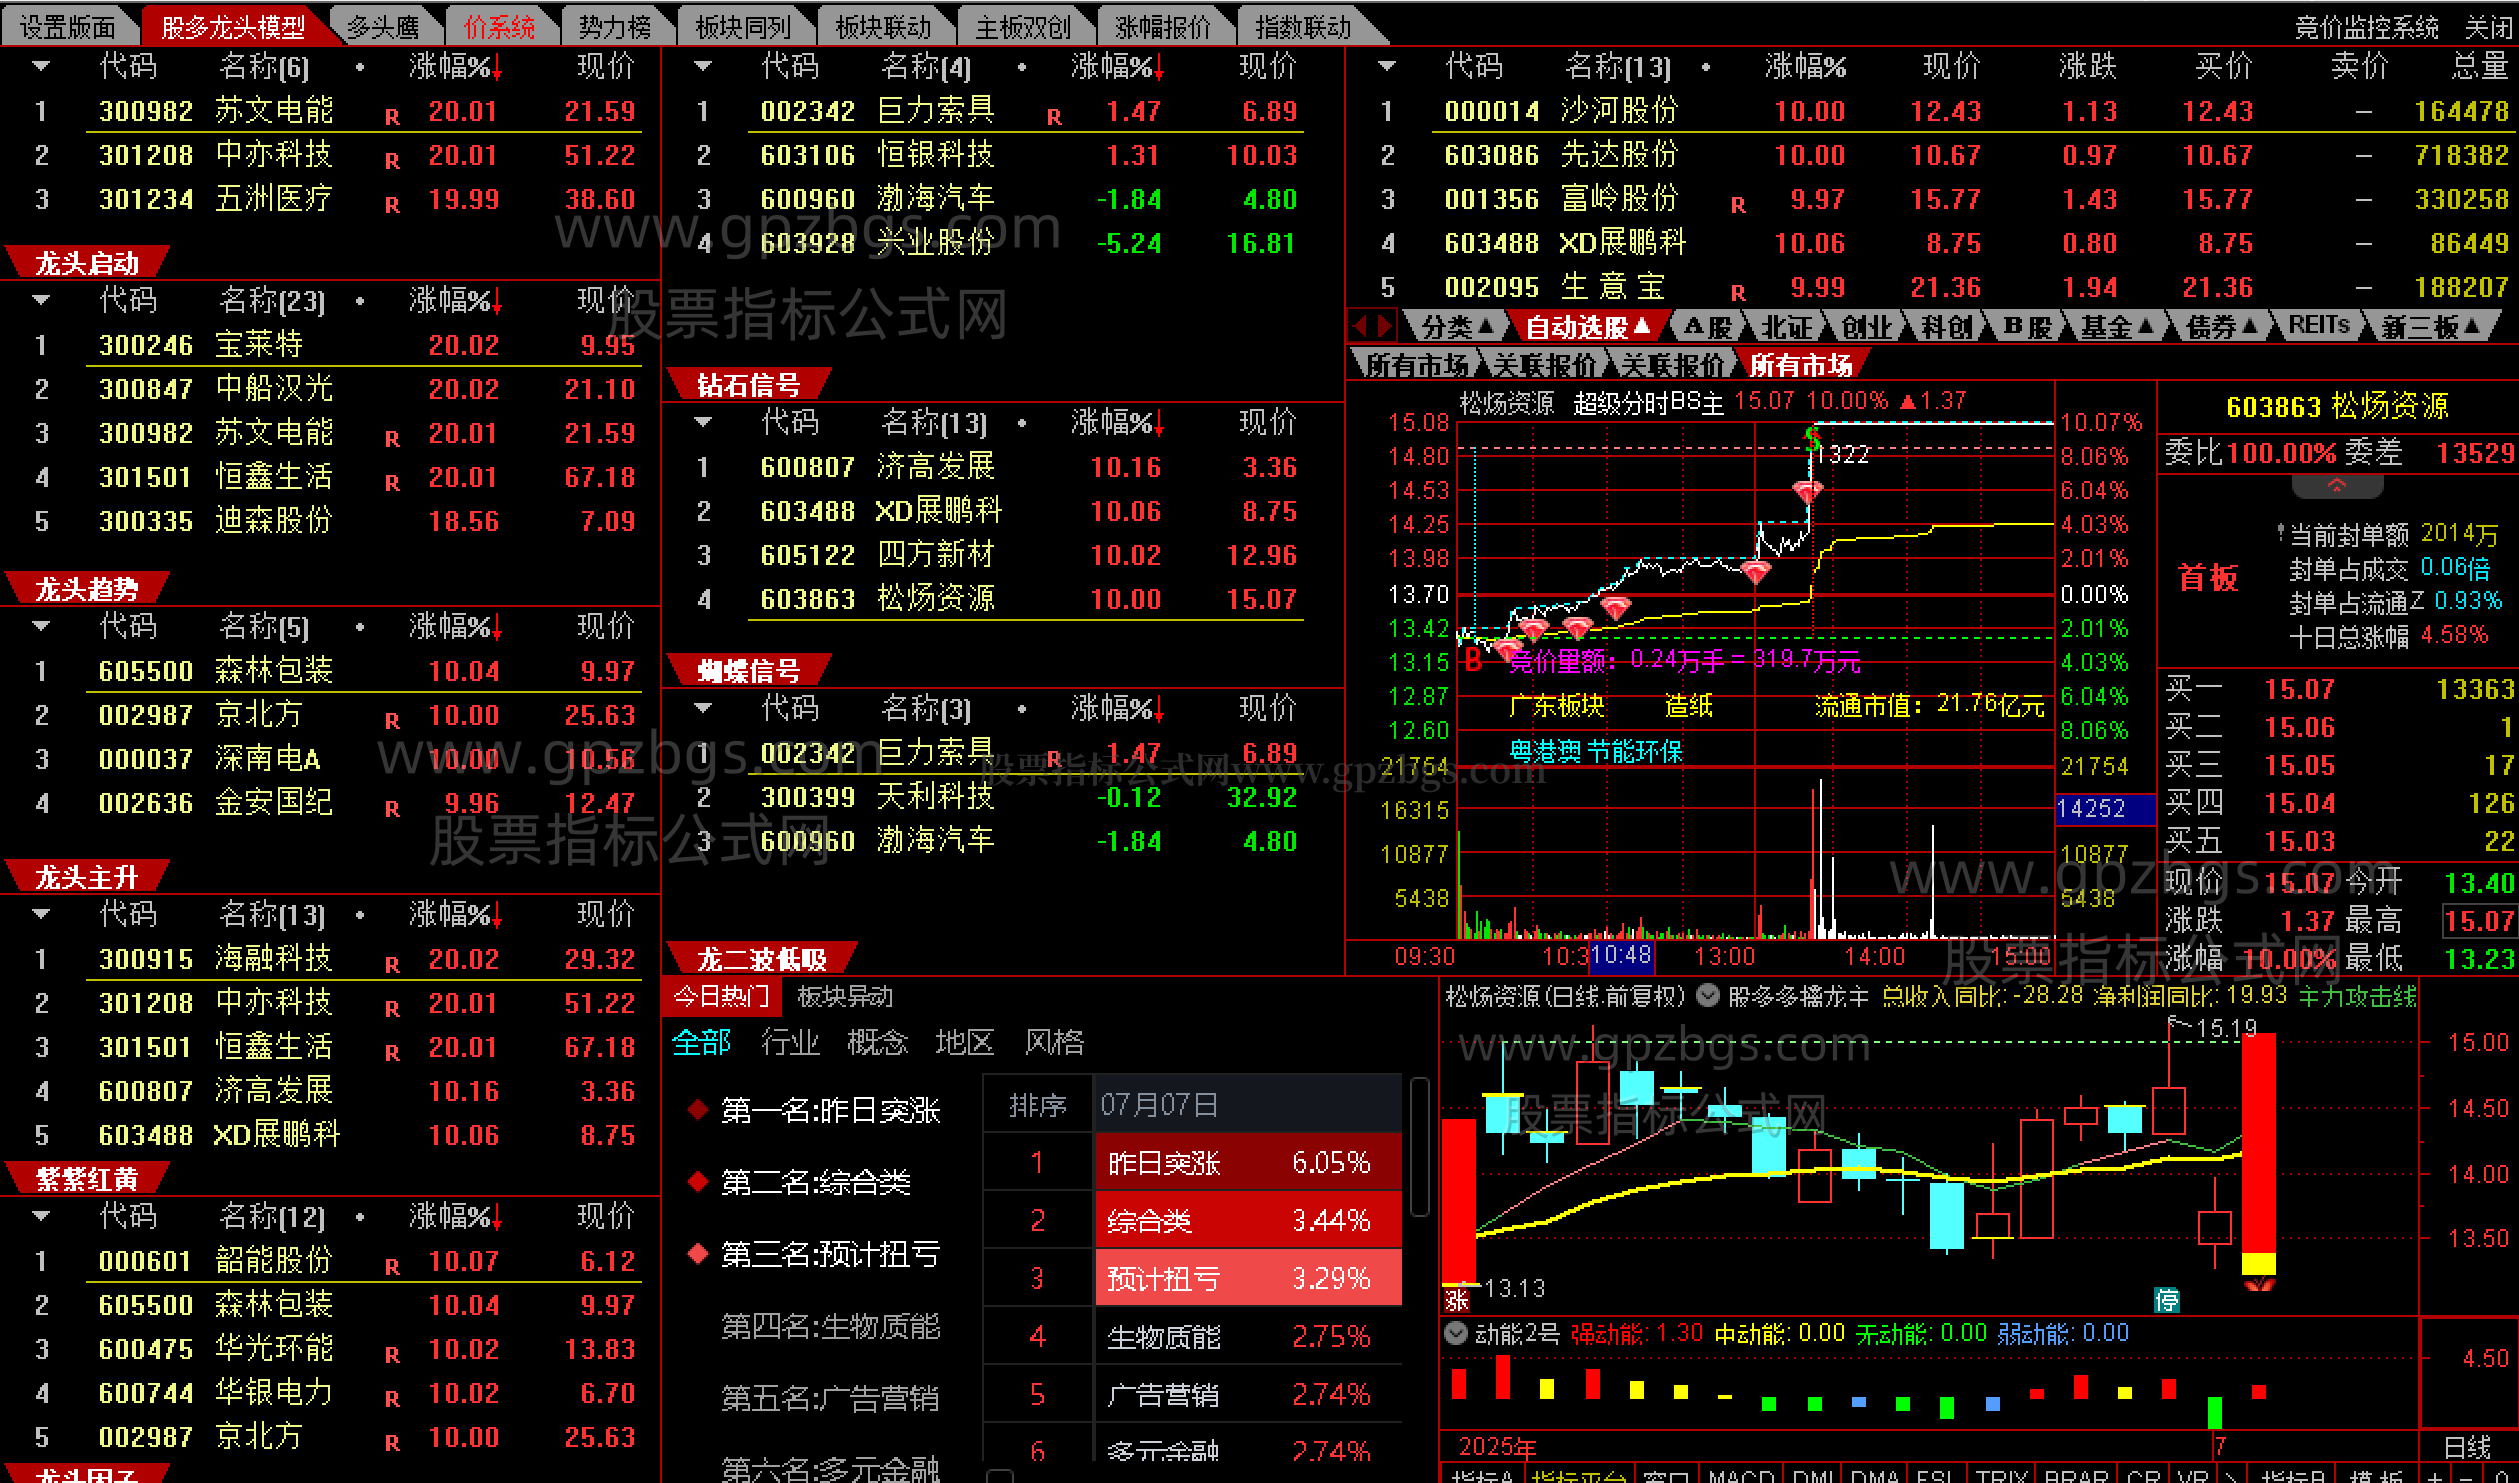This screenshot has width=2519, height=1483.
Task: Select the 地区 filter in 今日热门
Action: 965,1042
